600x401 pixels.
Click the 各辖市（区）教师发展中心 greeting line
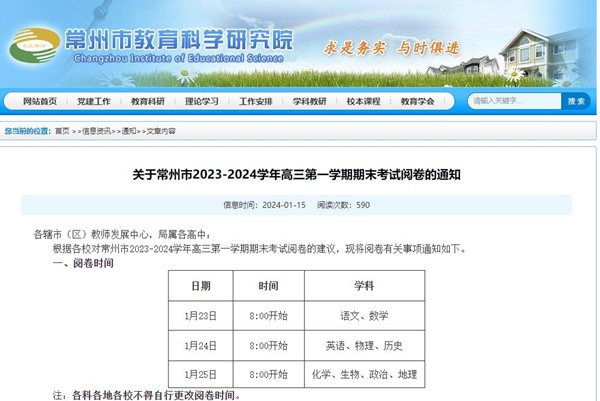click(122, 234)
